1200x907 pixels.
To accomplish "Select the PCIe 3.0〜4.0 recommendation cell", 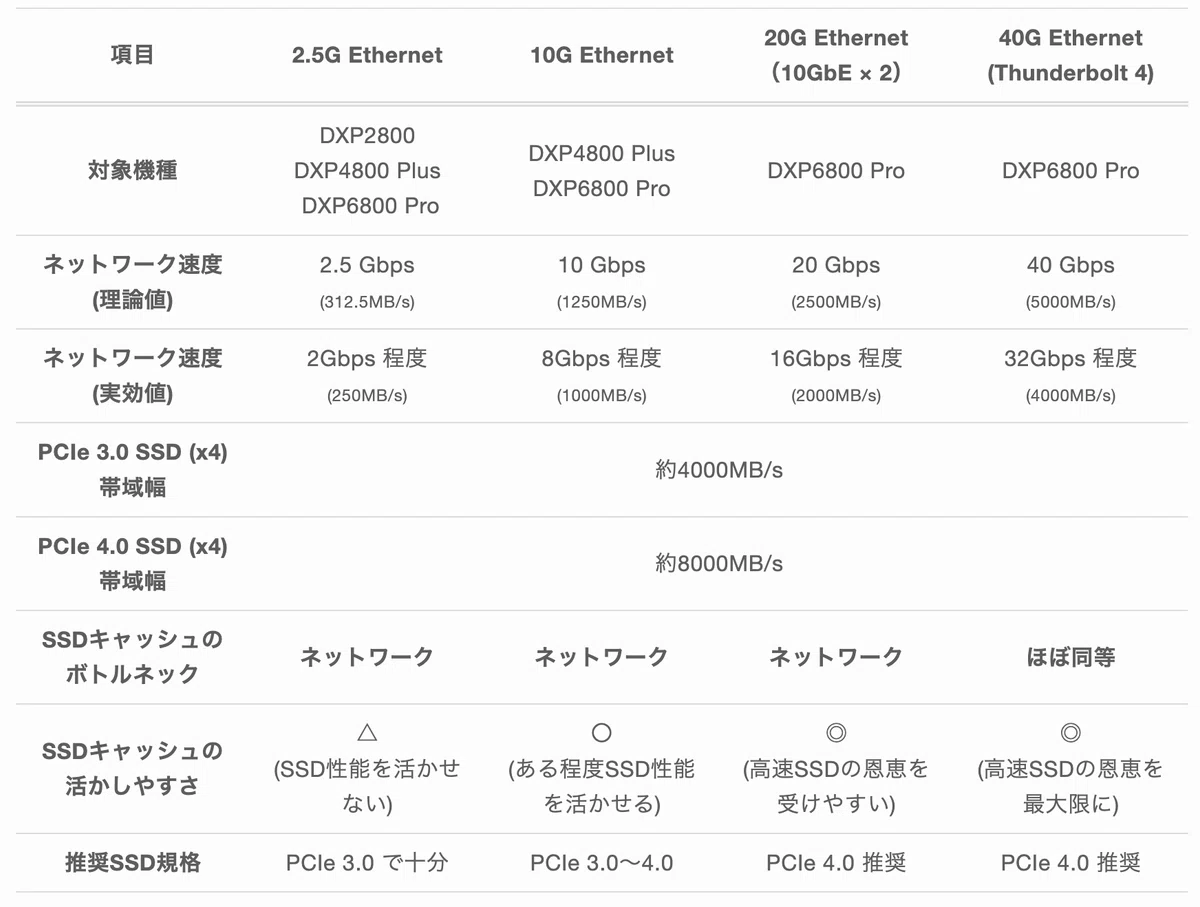I will [601, 862].
